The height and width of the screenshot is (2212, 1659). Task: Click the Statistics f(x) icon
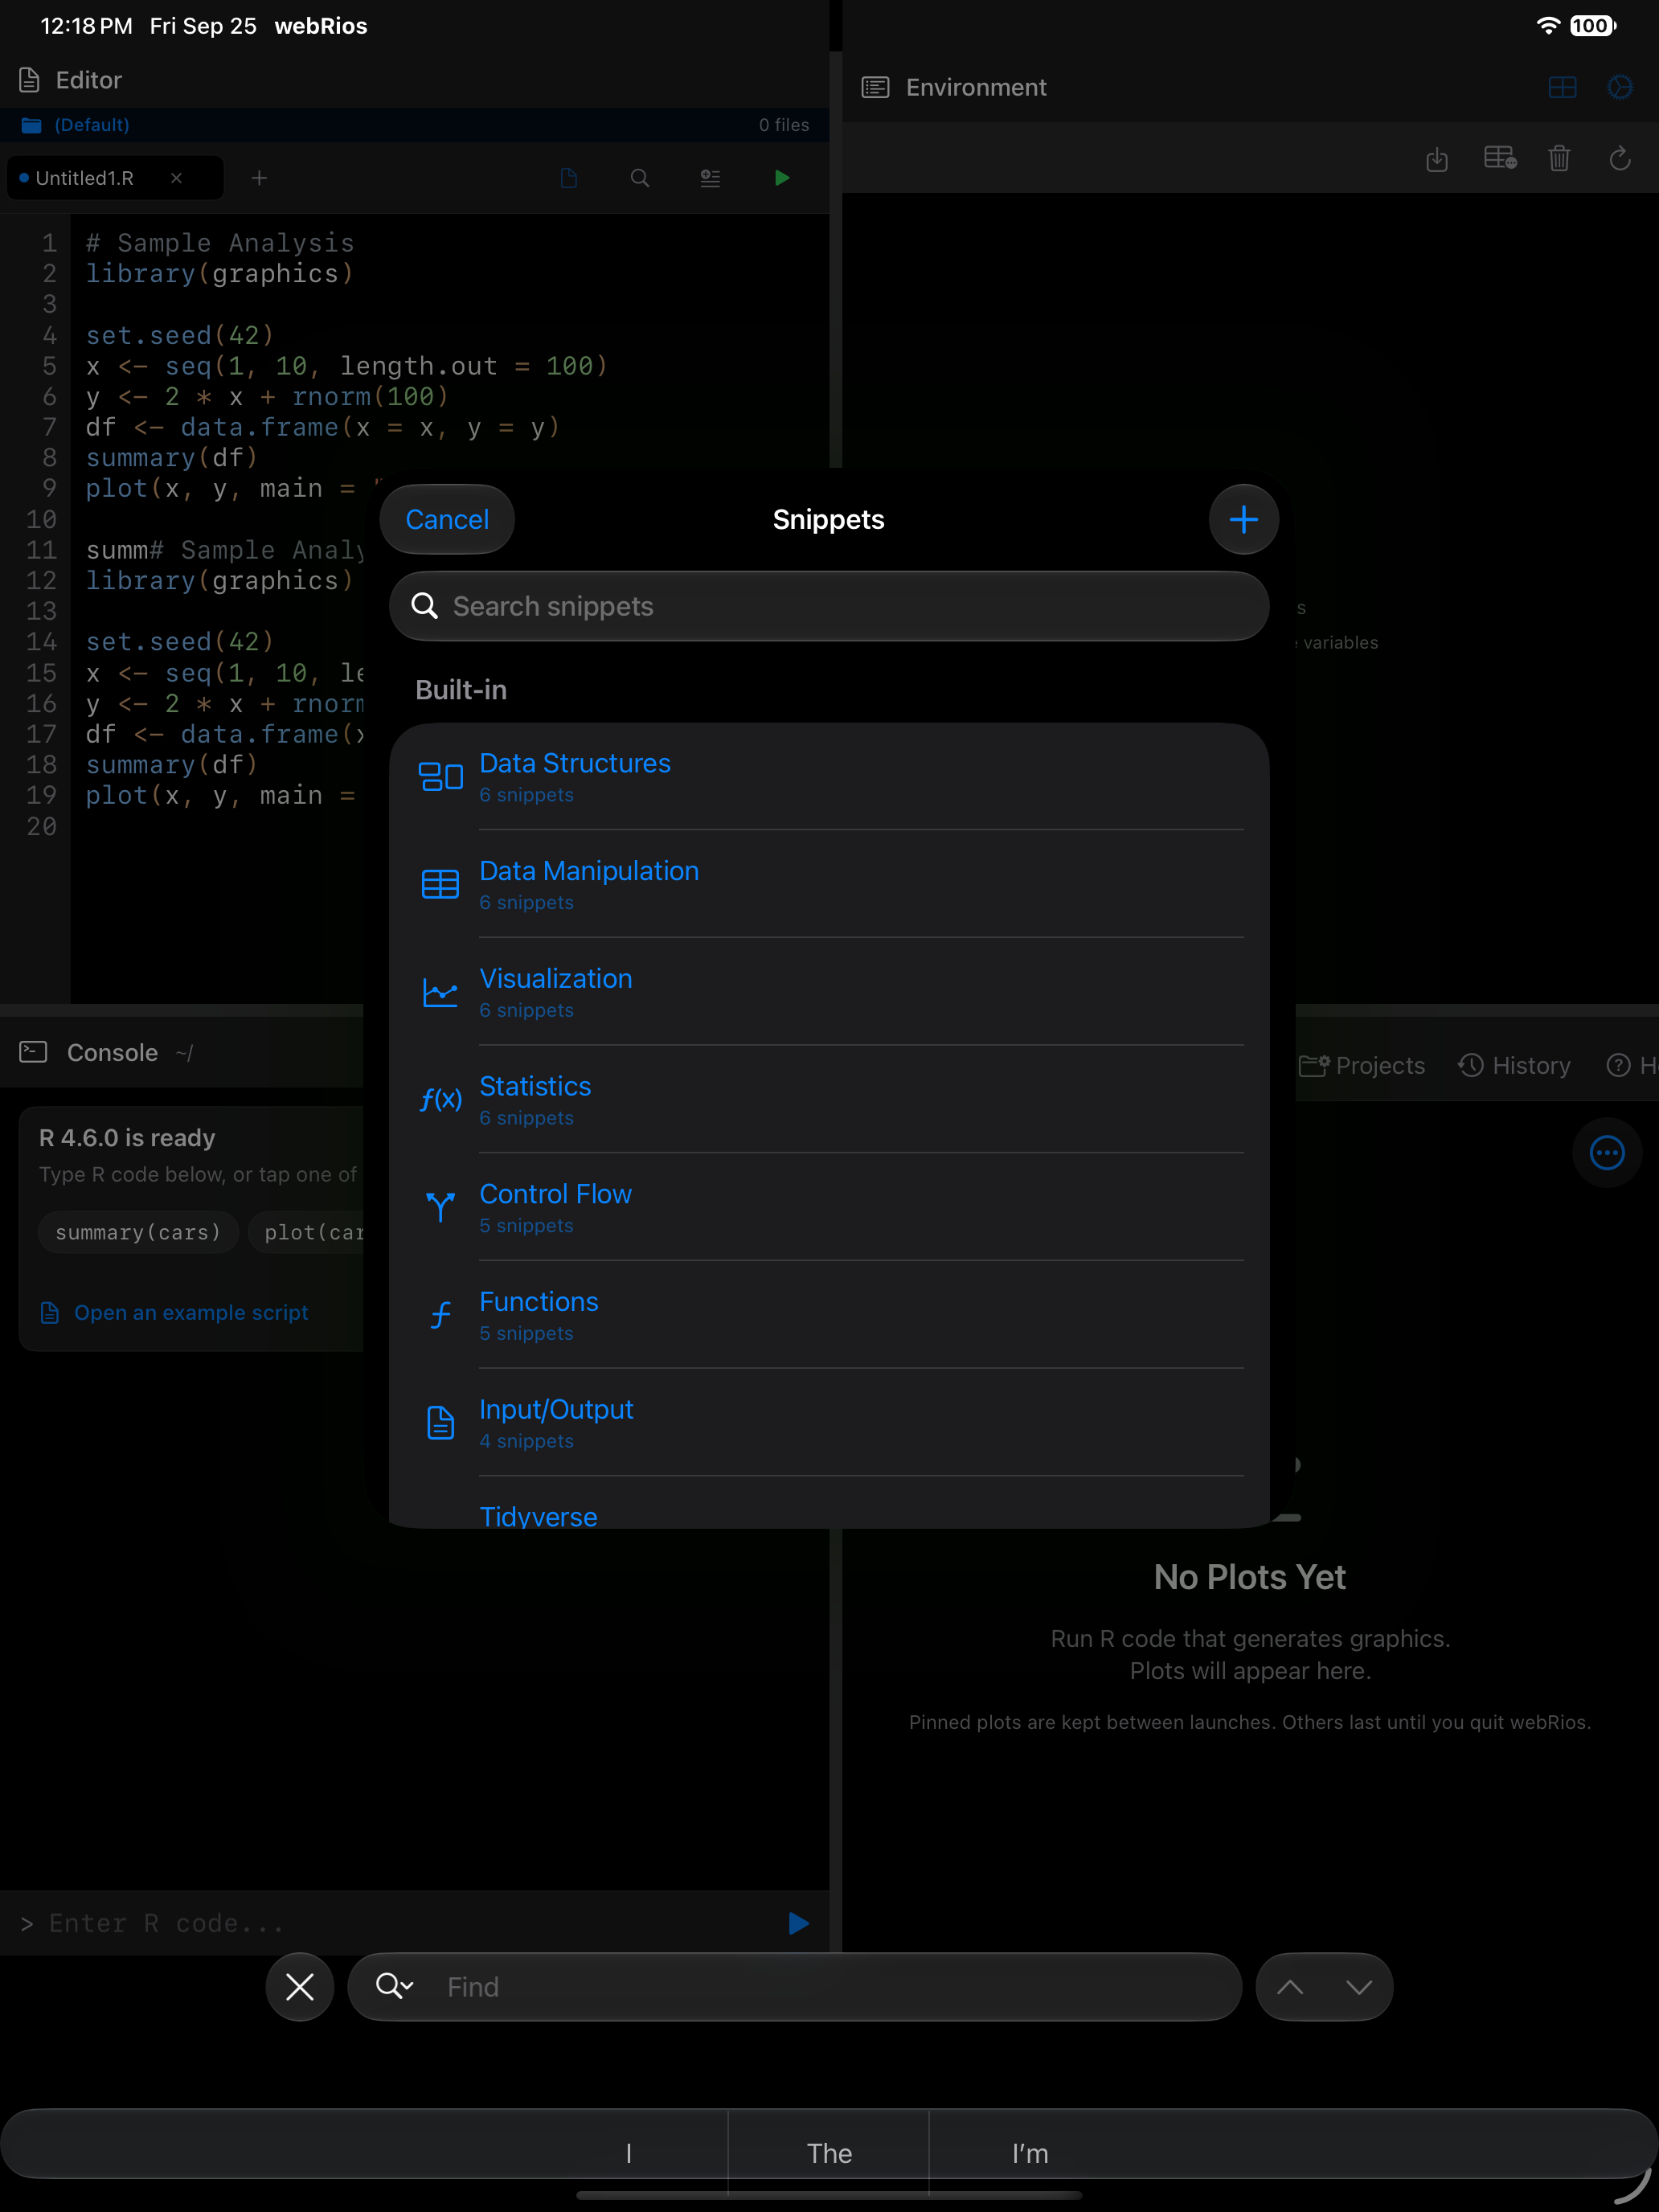coord(440,1100)
